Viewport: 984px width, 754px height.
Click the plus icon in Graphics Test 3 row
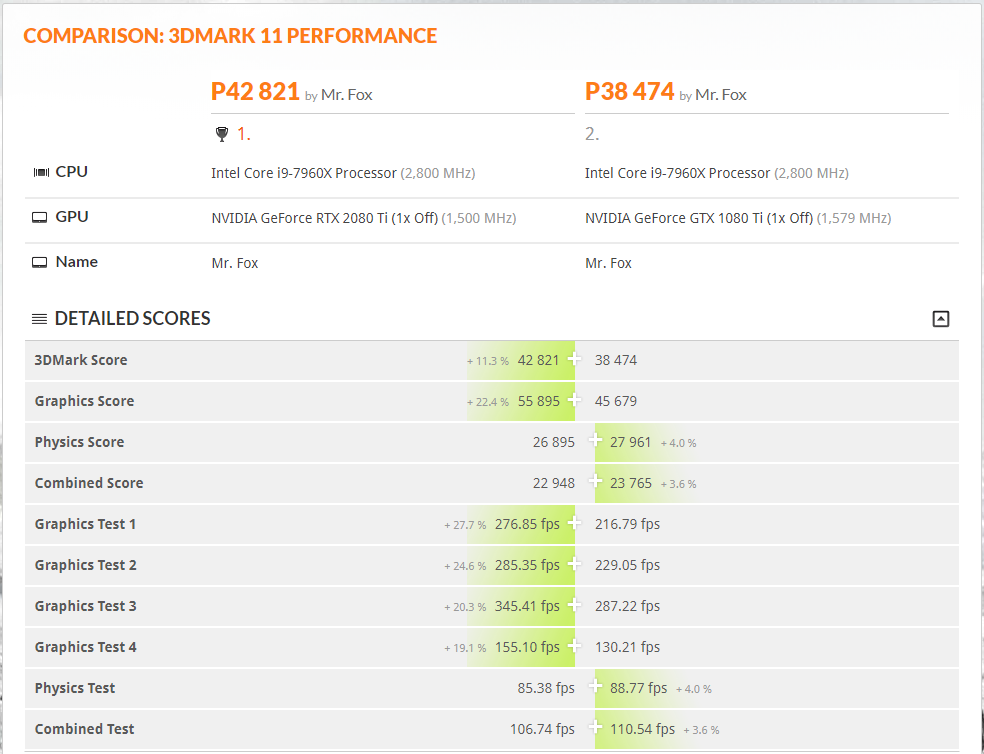(x=574, y=605)
